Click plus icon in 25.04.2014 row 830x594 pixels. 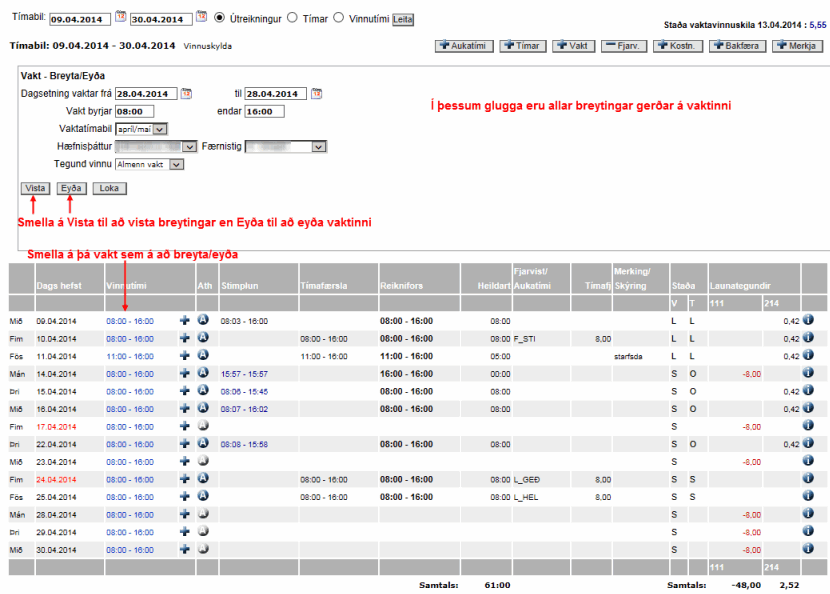pos(185,496)
